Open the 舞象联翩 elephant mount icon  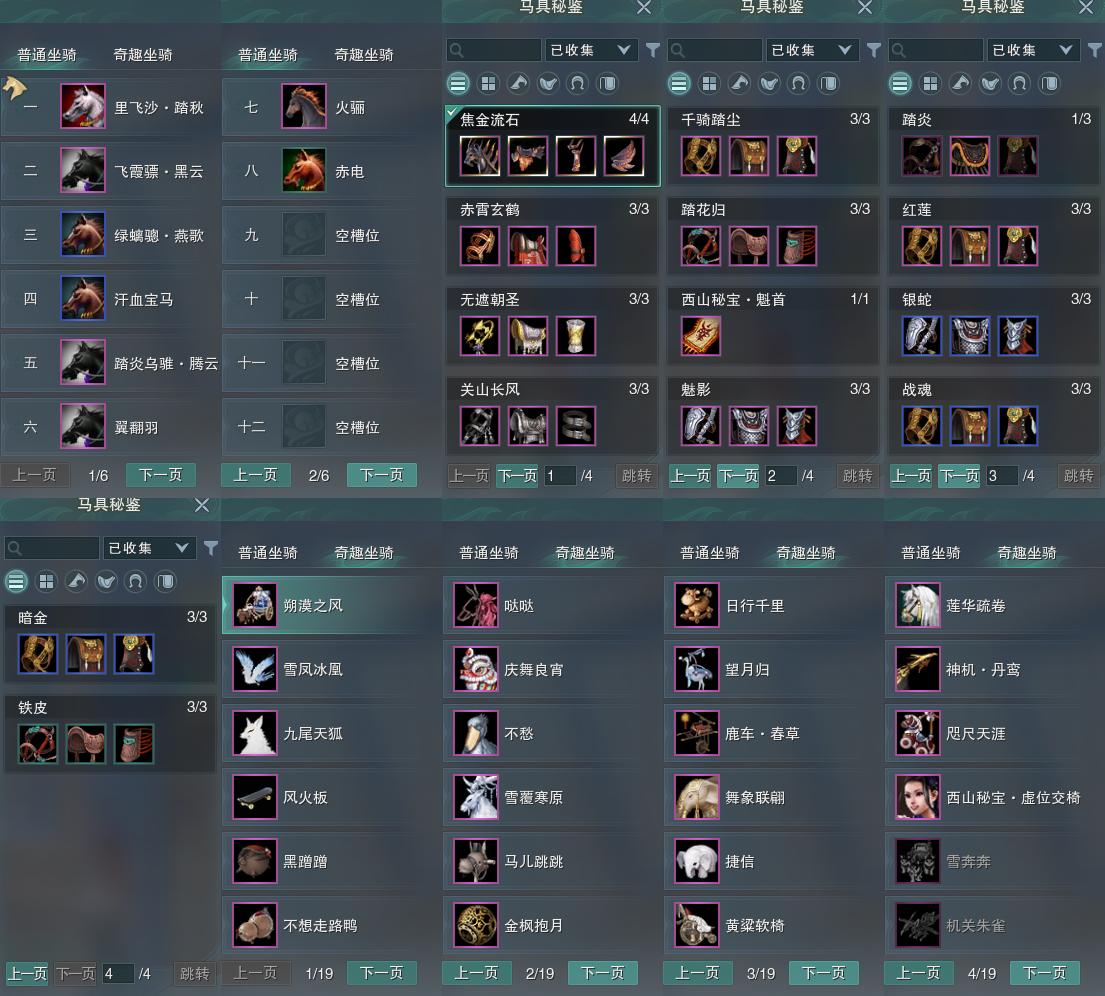tap(696, 797)
